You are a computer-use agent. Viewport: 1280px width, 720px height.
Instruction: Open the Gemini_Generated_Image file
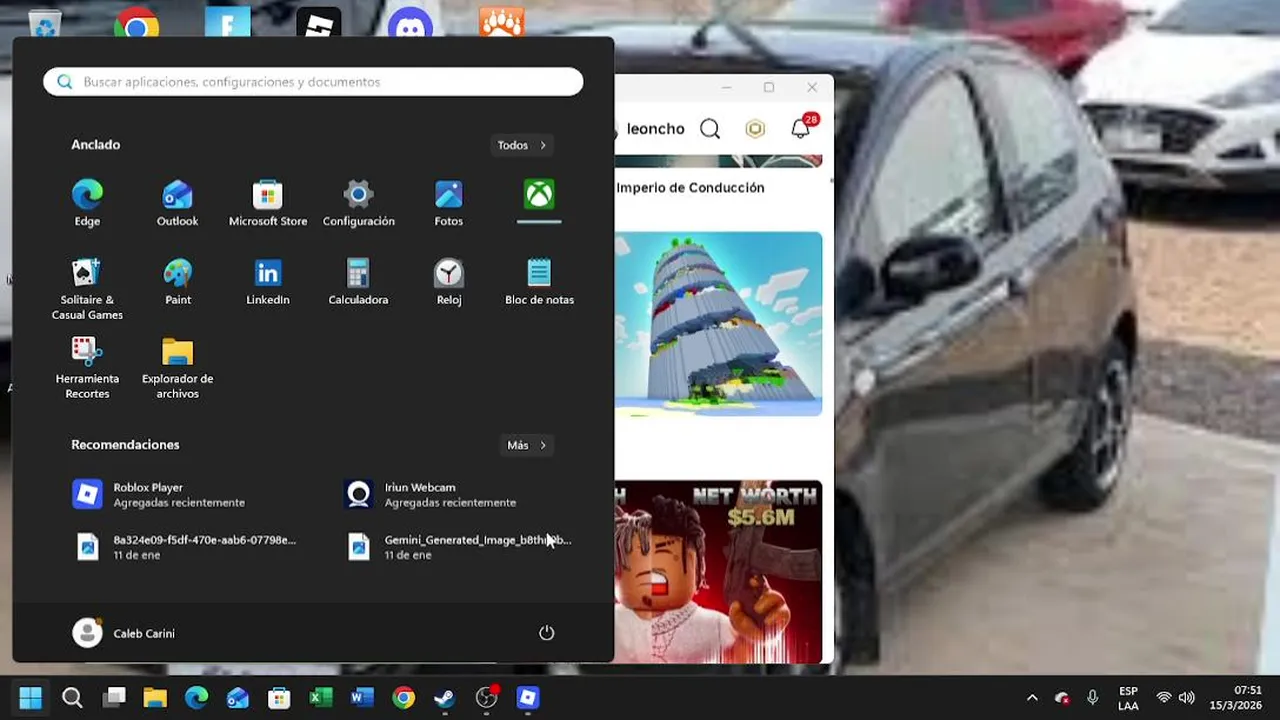[x=460, y=546]
